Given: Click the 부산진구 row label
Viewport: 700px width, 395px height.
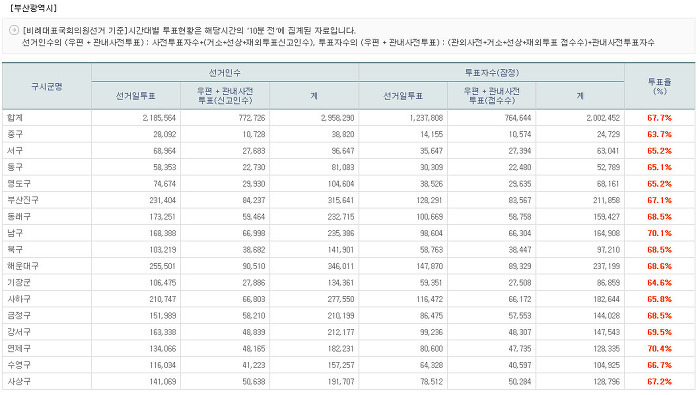Looking at the screenshot, I should click(23, 200).
